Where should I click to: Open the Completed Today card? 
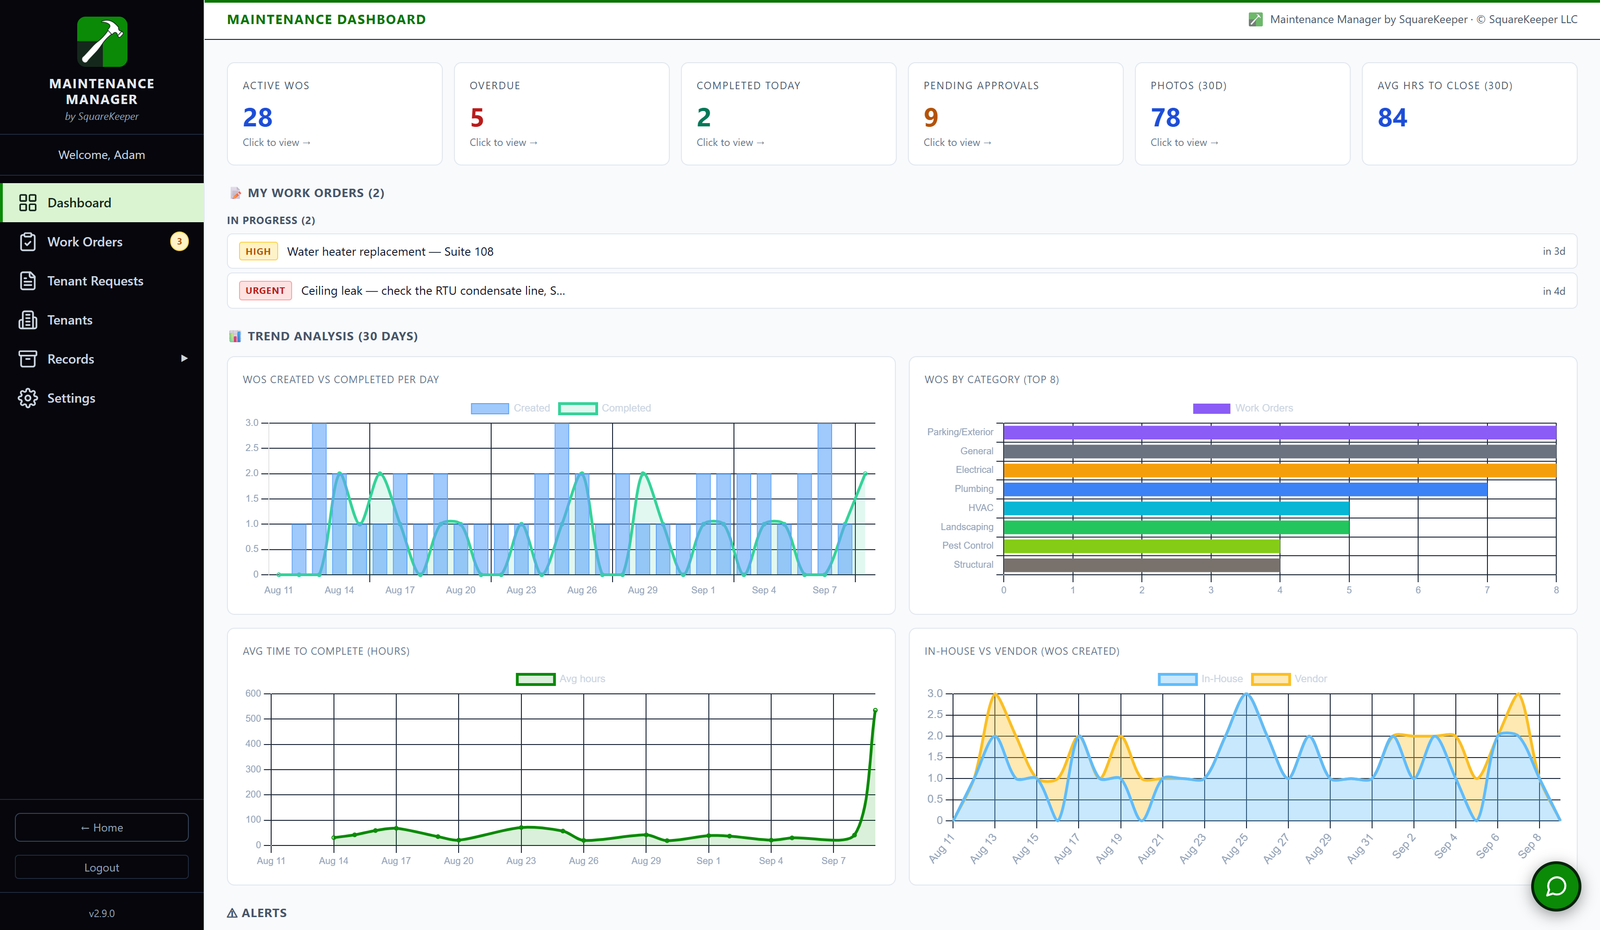[789, 114]
